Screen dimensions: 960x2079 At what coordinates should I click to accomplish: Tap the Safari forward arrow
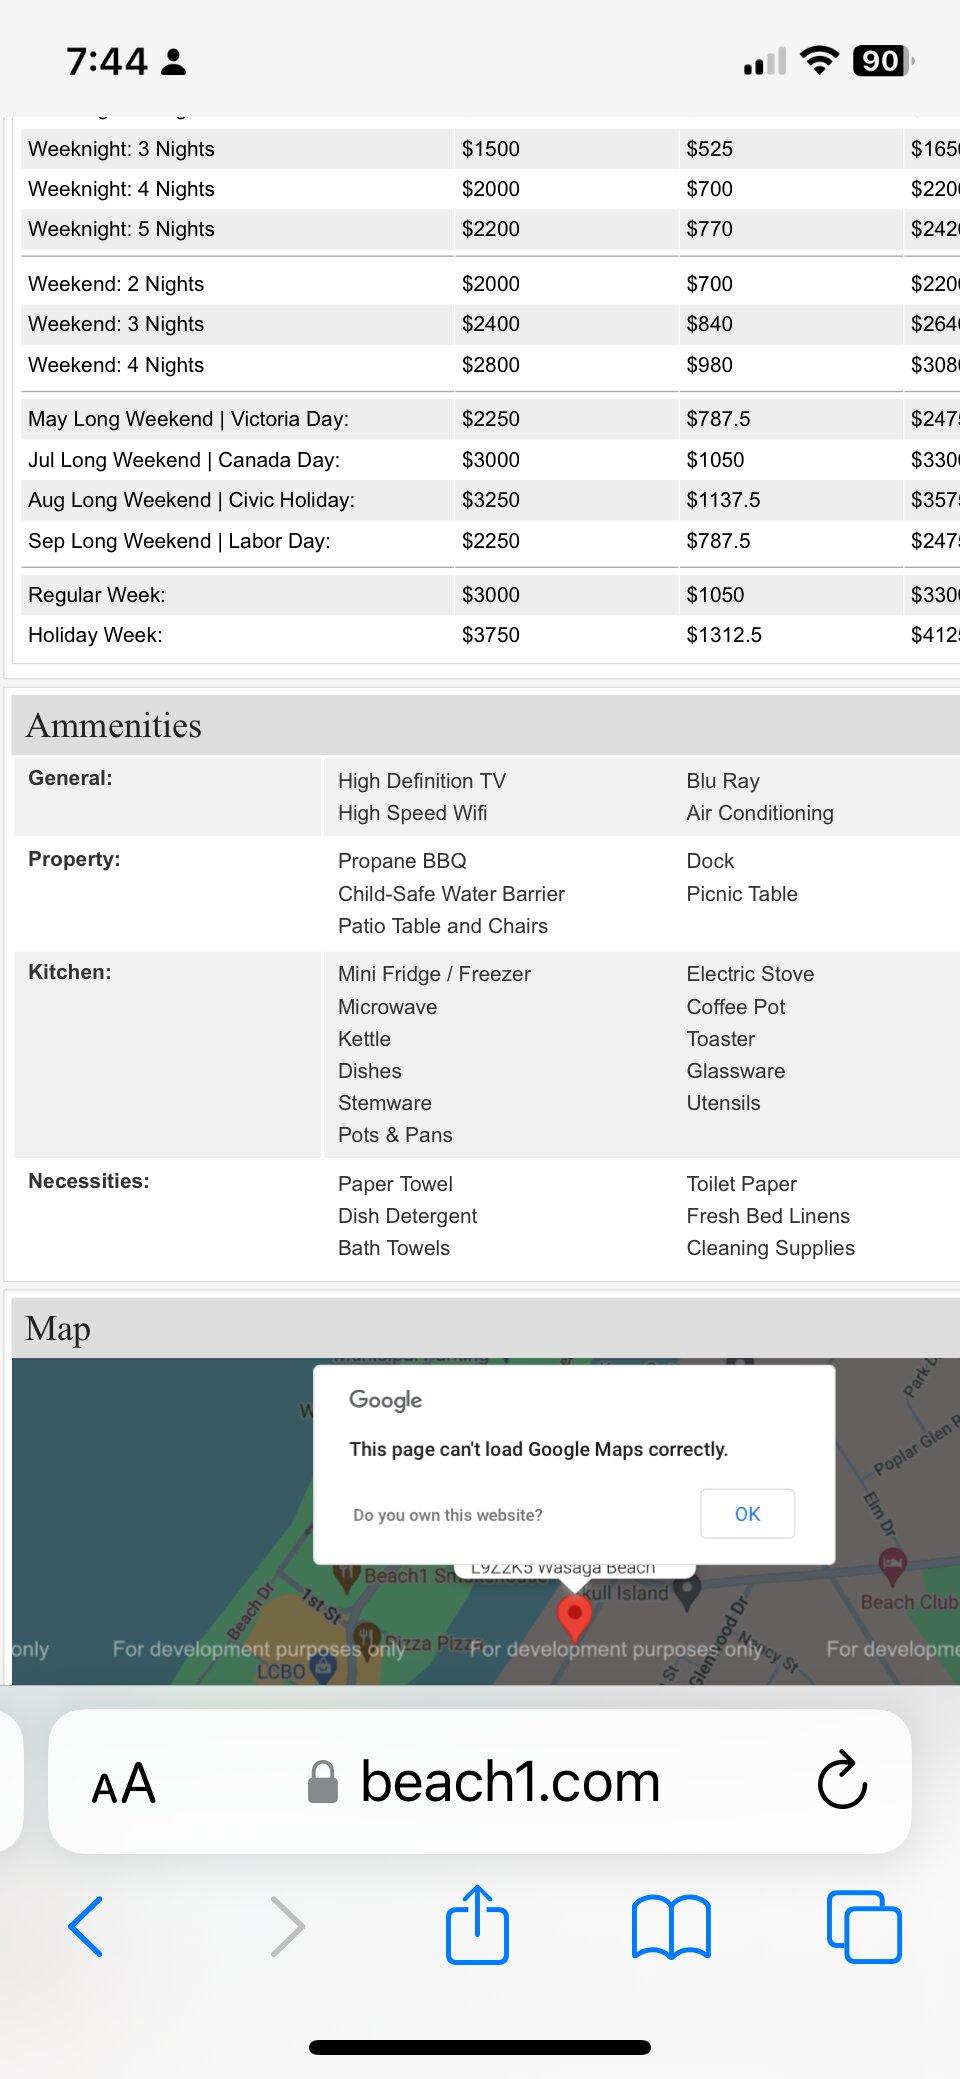click(287, 1926)
